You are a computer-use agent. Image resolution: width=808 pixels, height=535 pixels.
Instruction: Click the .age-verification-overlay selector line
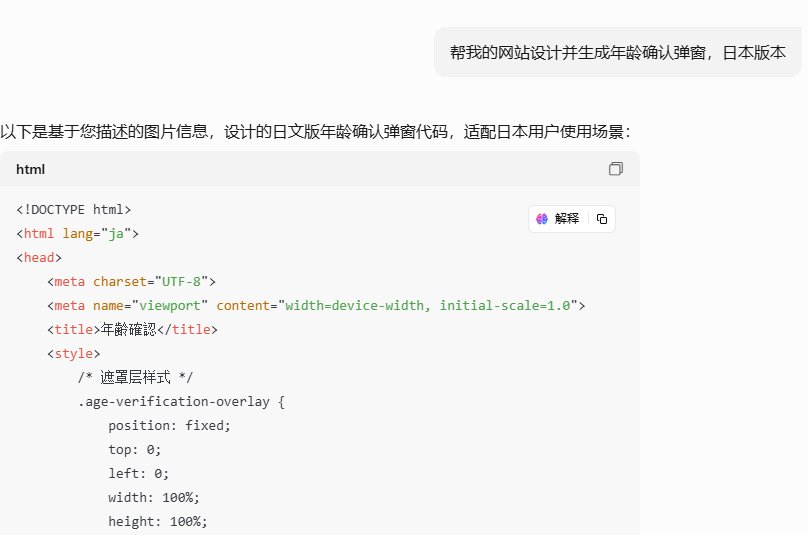point(181,402)
